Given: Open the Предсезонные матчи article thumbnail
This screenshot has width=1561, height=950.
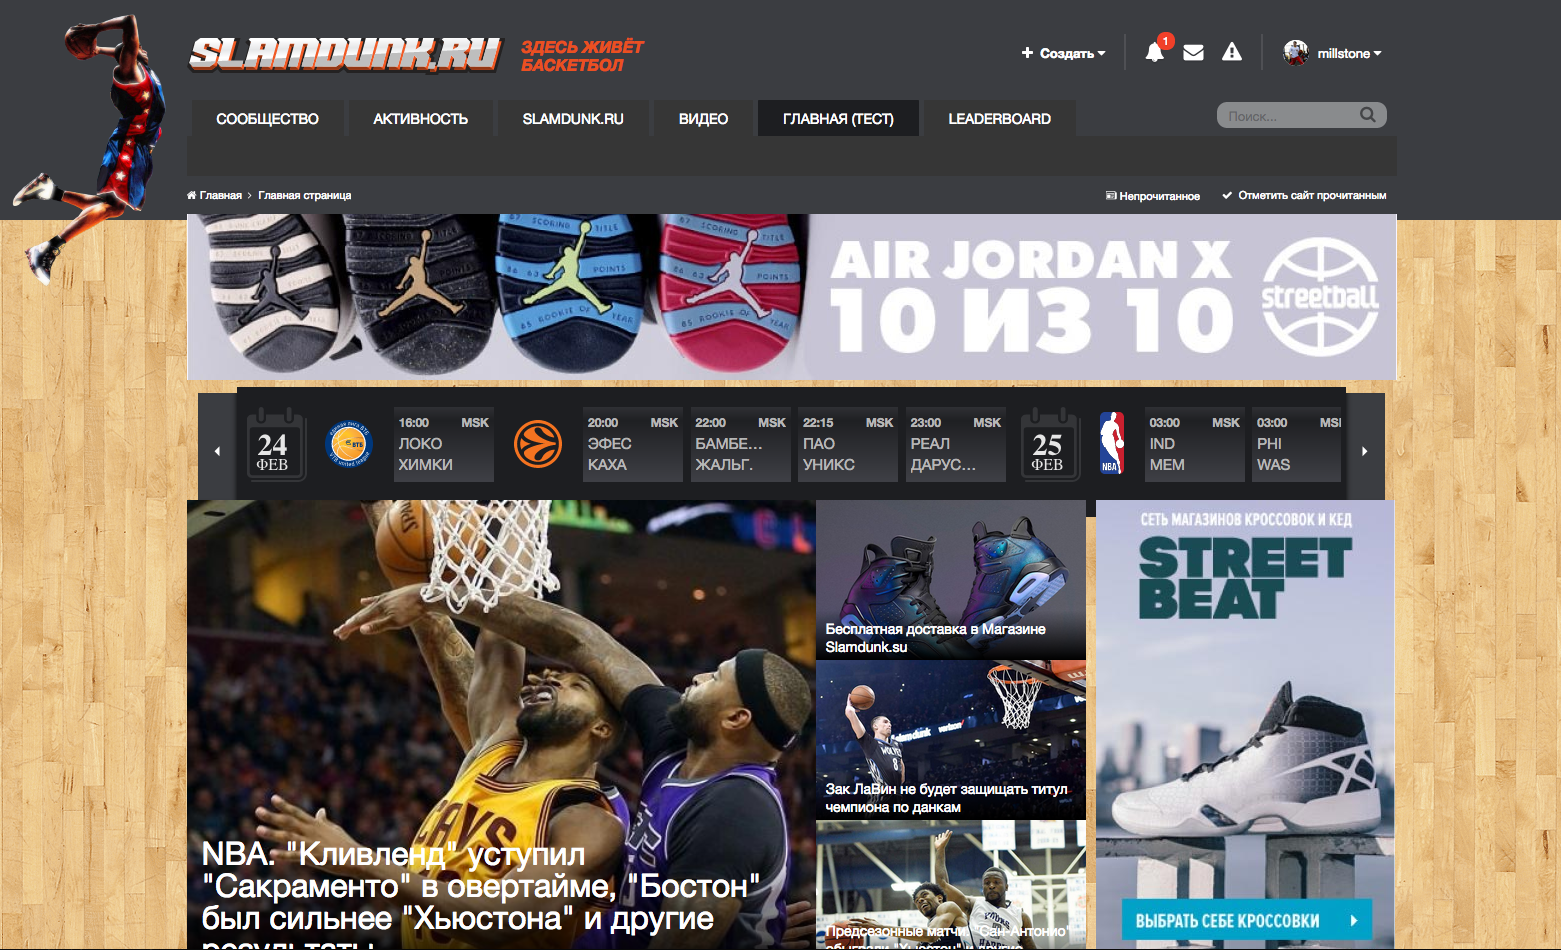Looking at the screenshot, I should pos(951,885).
